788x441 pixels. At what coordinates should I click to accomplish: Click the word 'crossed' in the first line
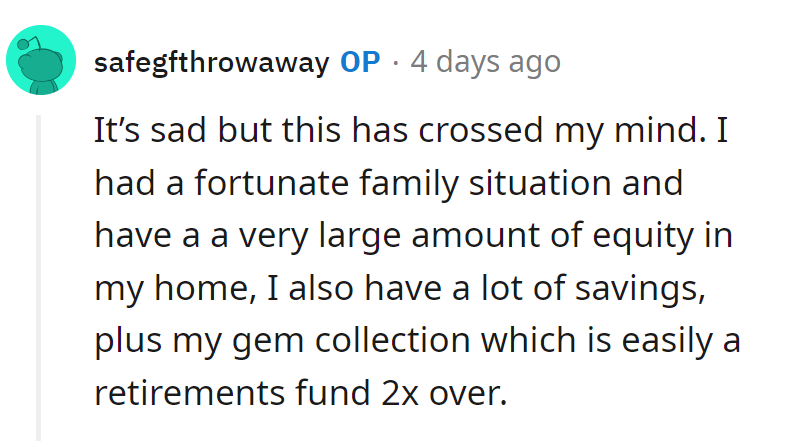pyautogui.click(x=480, y=131)
